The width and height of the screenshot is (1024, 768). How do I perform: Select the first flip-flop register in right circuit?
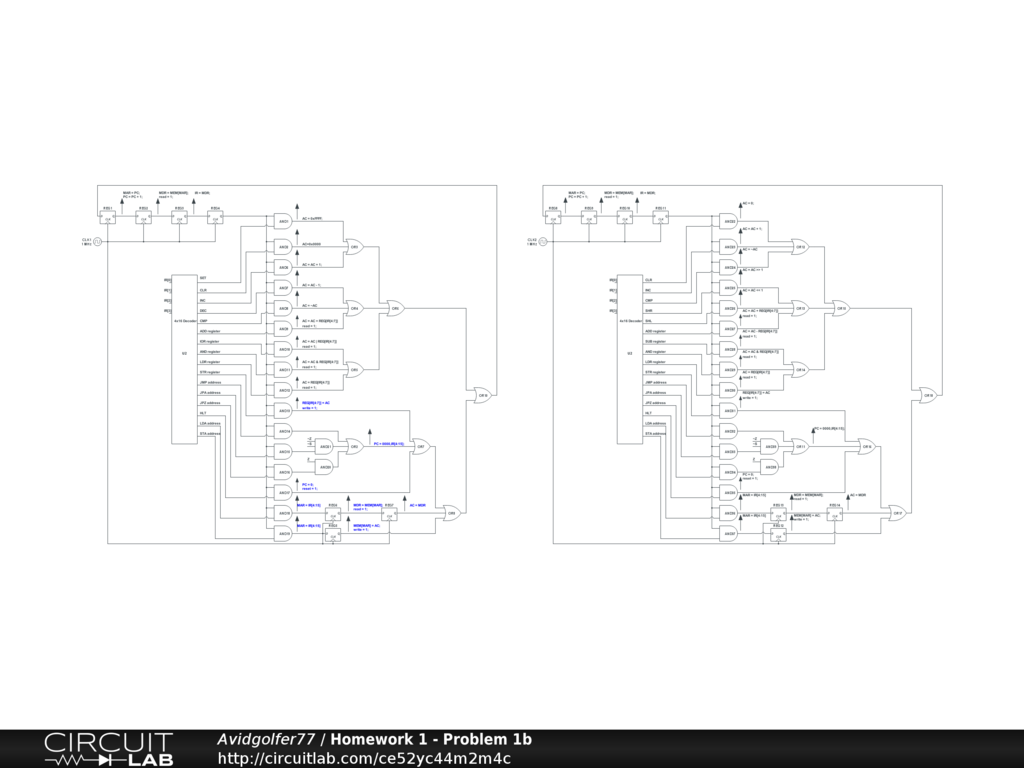(x=553, y=218)
